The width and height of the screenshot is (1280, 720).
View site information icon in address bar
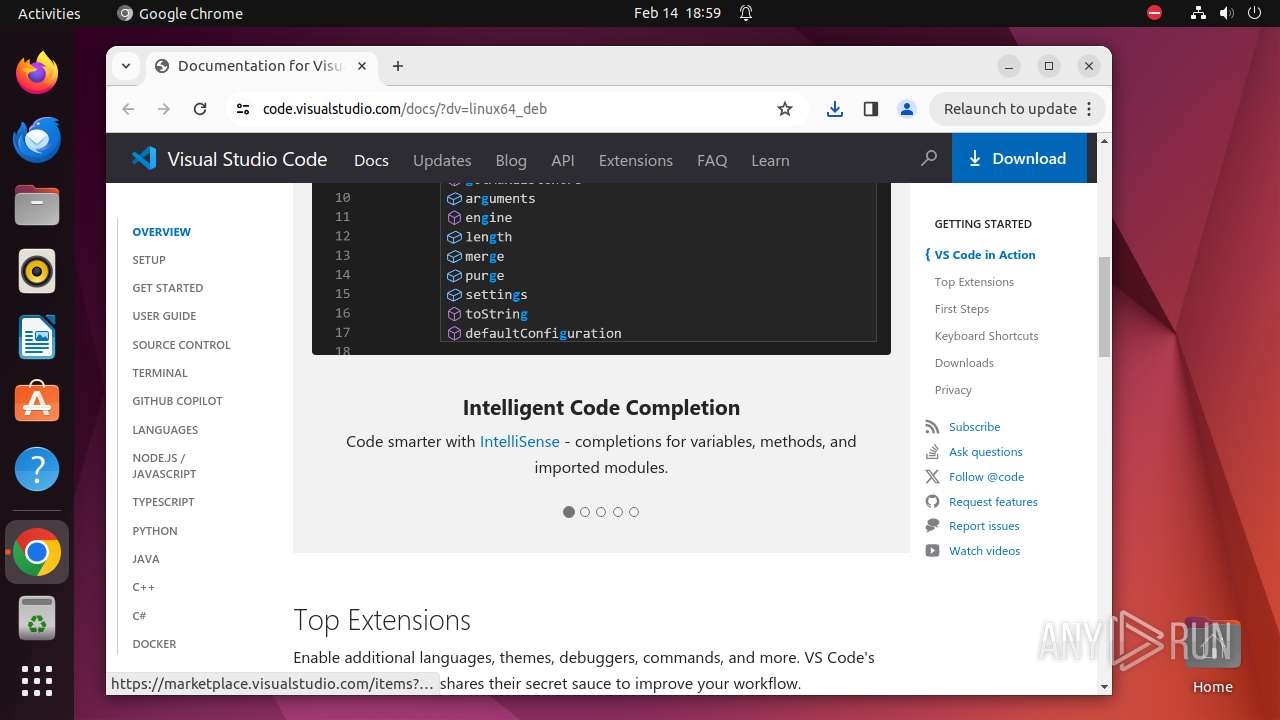click(243, 109)
